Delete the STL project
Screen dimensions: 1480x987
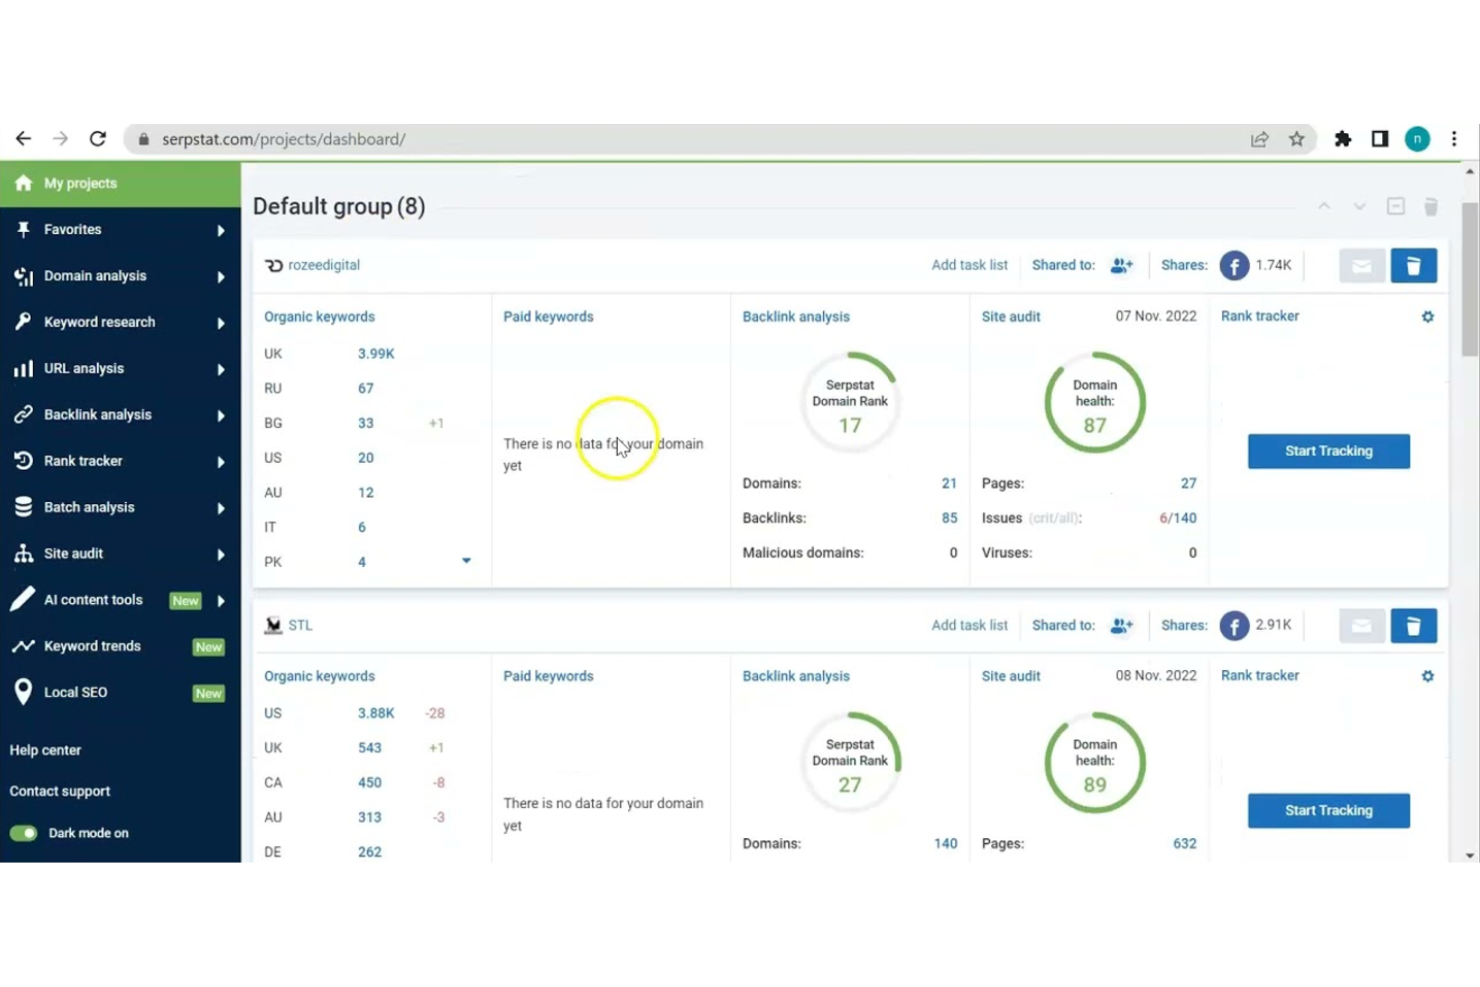[x=1413, y=626]
